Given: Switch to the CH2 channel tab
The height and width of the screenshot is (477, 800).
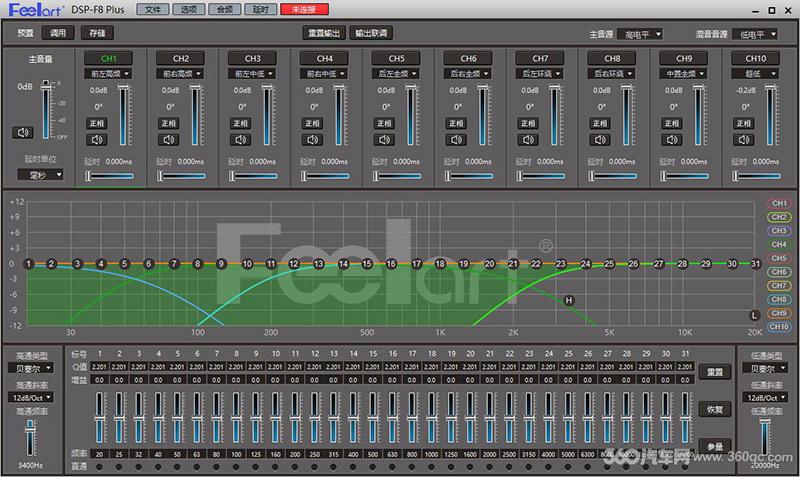Looking at the screenshot, I should point(181,58).
